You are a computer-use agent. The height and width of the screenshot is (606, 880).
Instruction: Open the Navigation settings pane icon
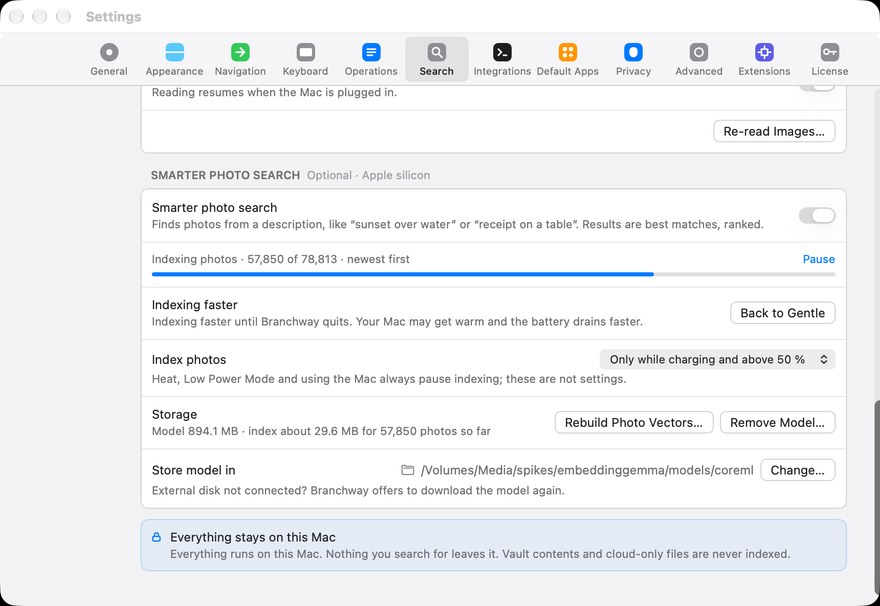pos(240,52)
